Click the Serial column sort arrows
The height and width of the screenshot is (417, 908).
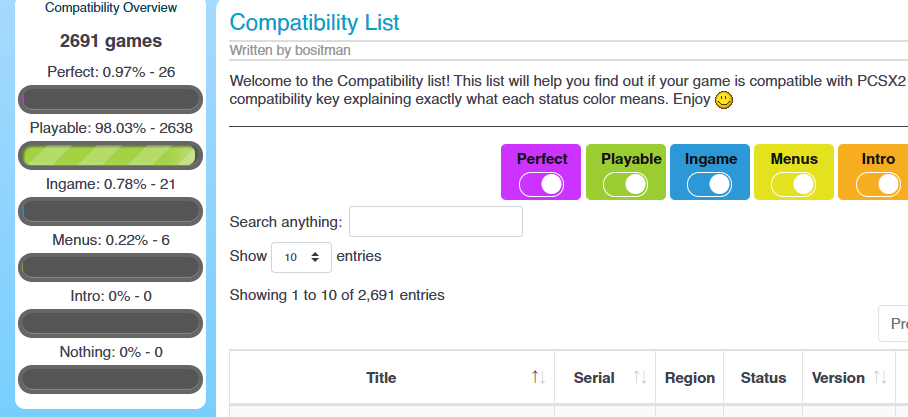coord(640,377)
